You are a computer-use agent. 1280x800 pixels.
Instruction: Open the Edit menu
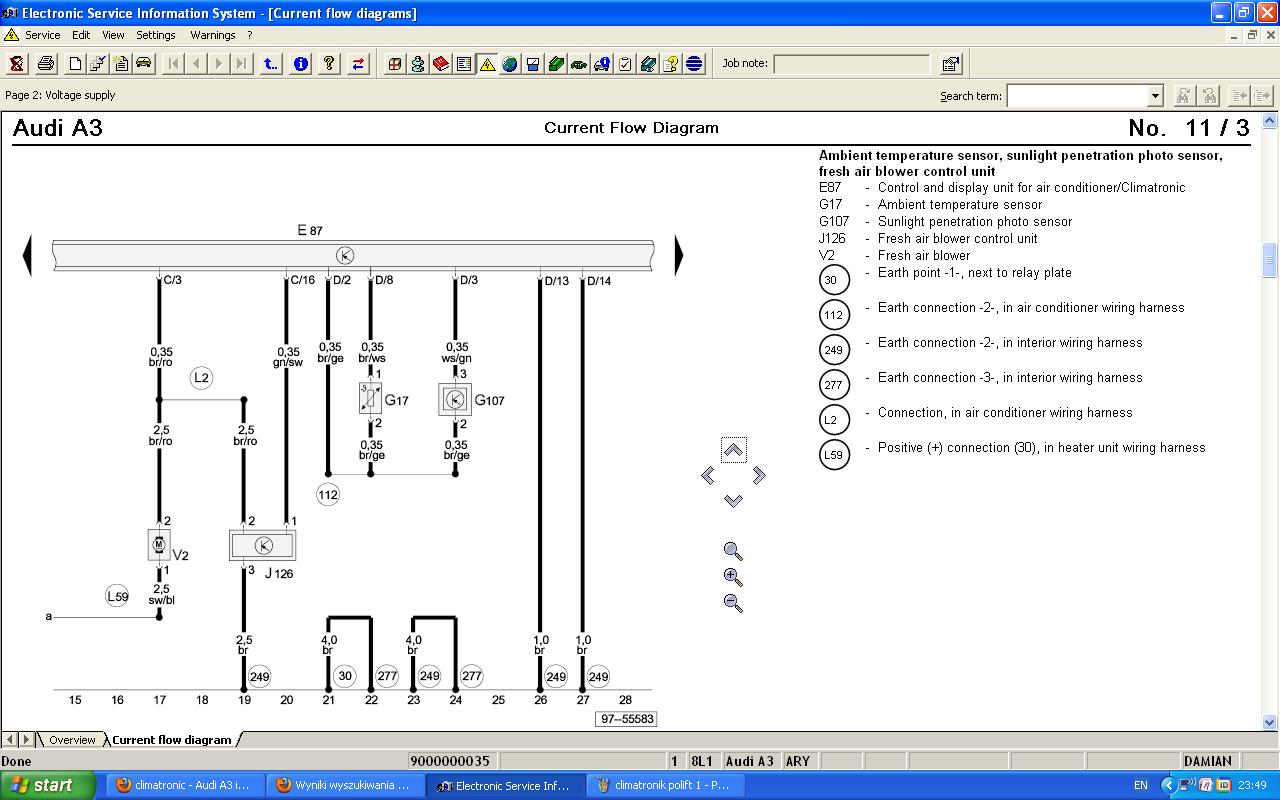pyautogui.click(x=81, y=35)
